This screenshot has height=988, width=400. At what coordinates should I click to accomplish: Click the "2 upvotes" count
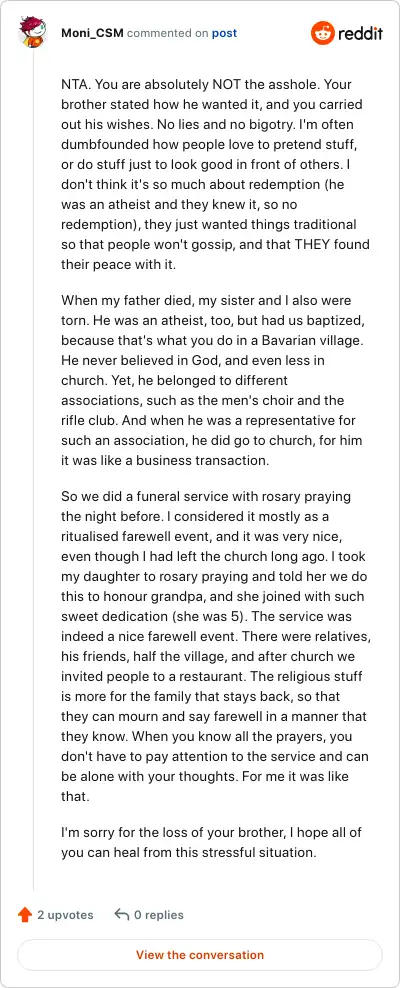pos(65,914)
